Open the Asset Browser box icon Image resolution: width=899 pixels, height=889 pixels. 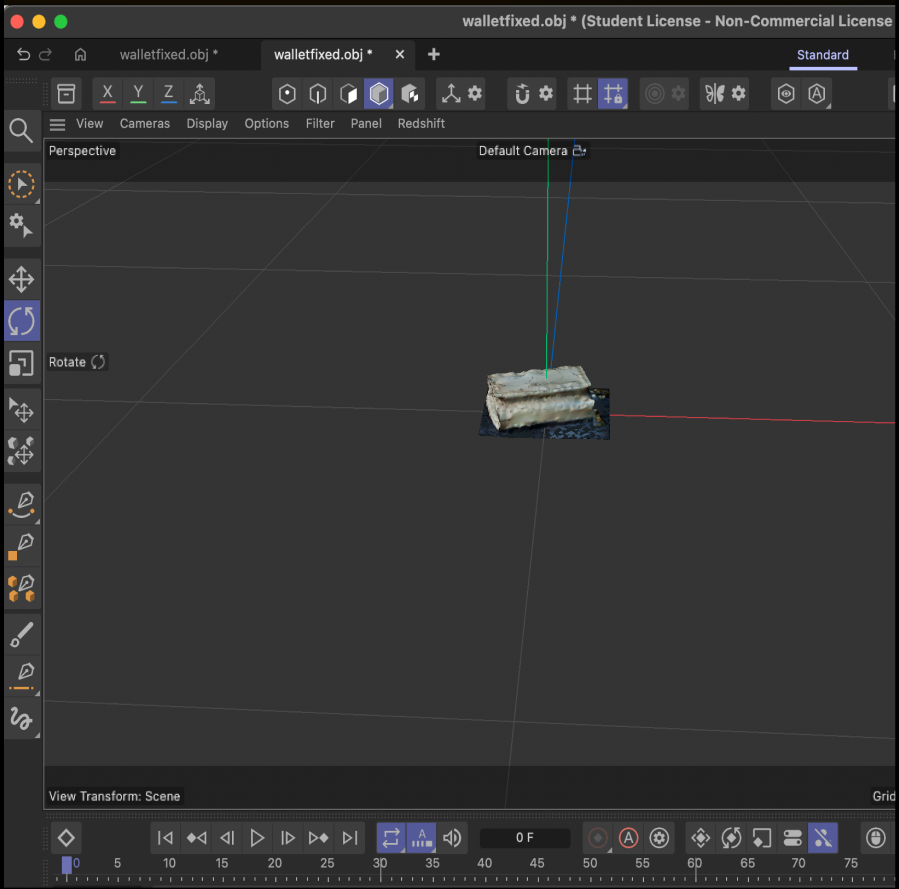[x=66, y=94]
